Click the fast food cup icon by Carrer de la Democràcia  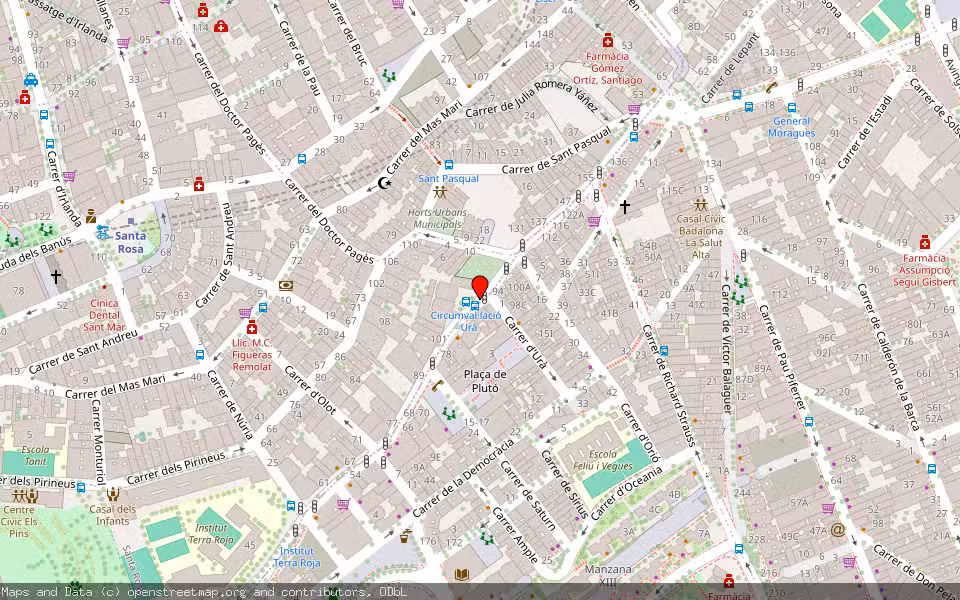(x=405, y=536)
